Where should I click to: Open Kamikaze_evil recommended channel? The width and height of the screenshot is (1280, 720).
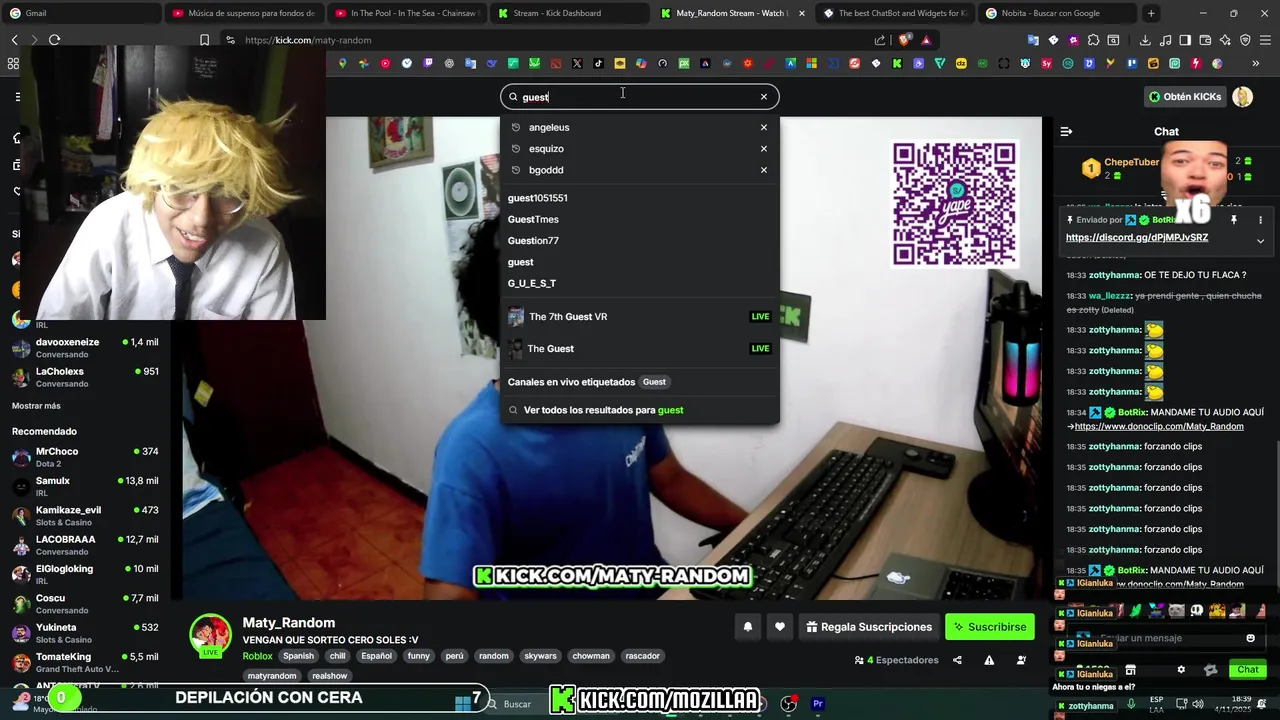pos(85,516)
